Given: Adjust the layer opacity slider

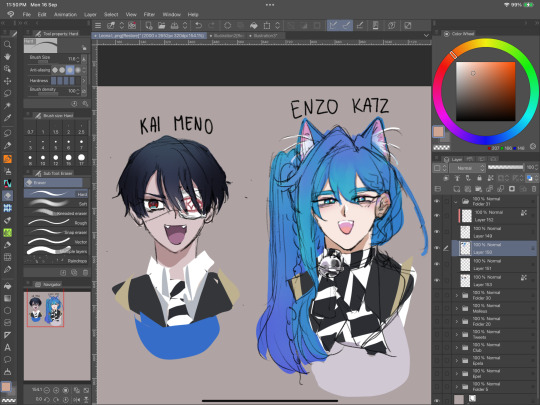Looking at the screenshot, I should 506,167.
